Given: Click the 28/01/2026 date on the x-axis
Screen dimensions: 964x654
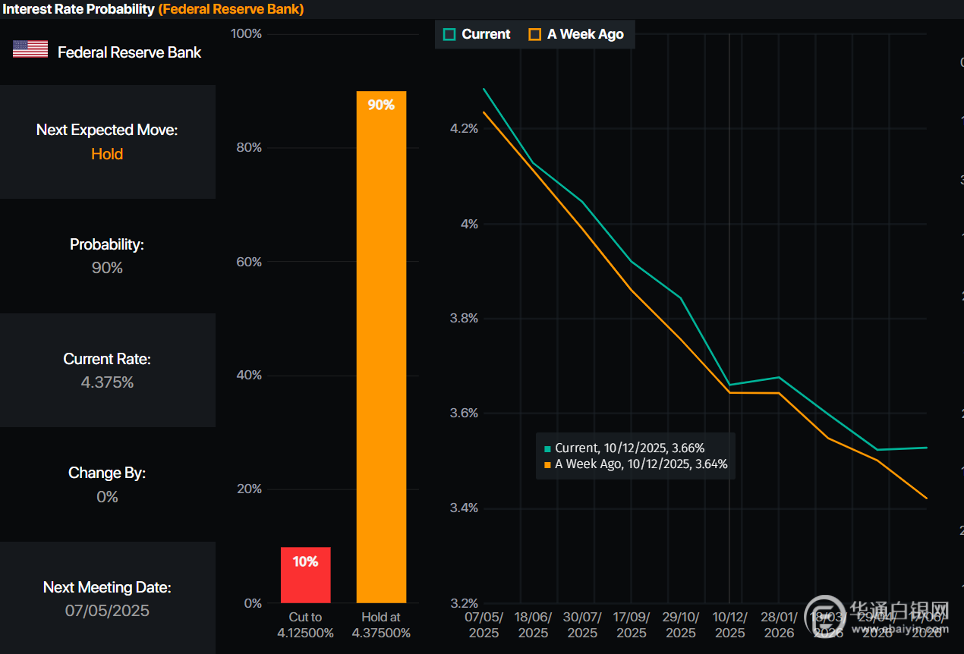Looking at the screenshot, I should [x=779, y=625].
